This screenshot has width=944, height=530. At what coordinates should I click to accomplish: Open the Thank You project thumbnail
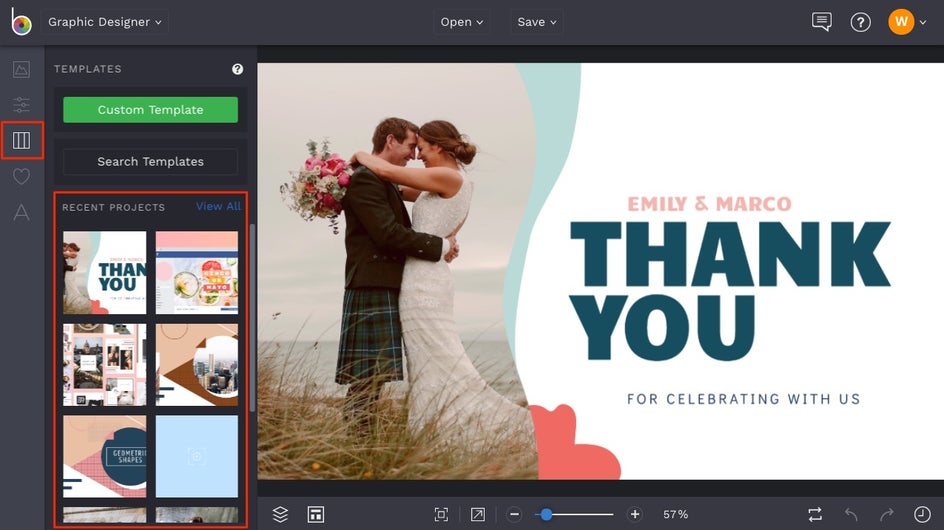105,272
